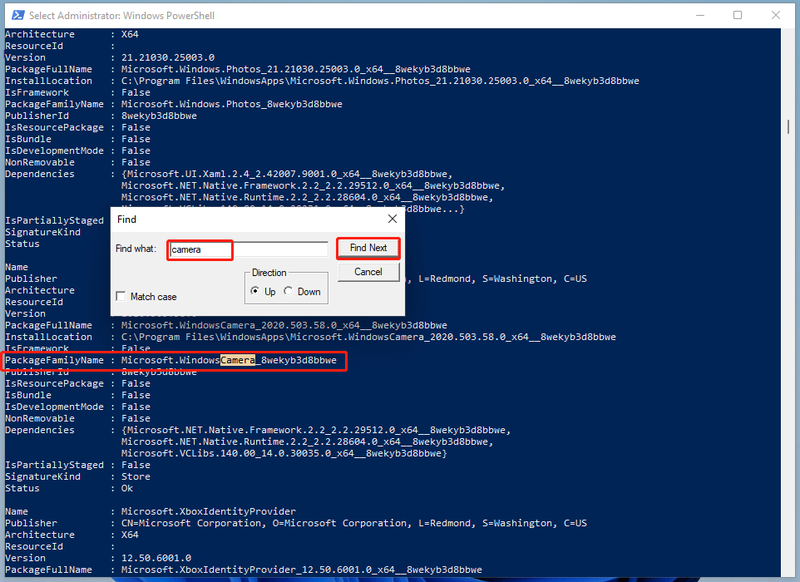Click Status value Ok

click(127, 489)
